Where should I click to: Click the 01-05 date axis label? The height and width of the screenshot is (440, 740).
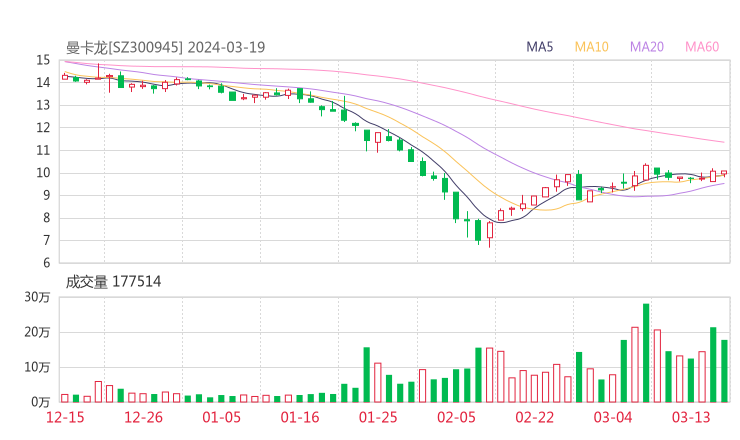(x=221, y=417)
